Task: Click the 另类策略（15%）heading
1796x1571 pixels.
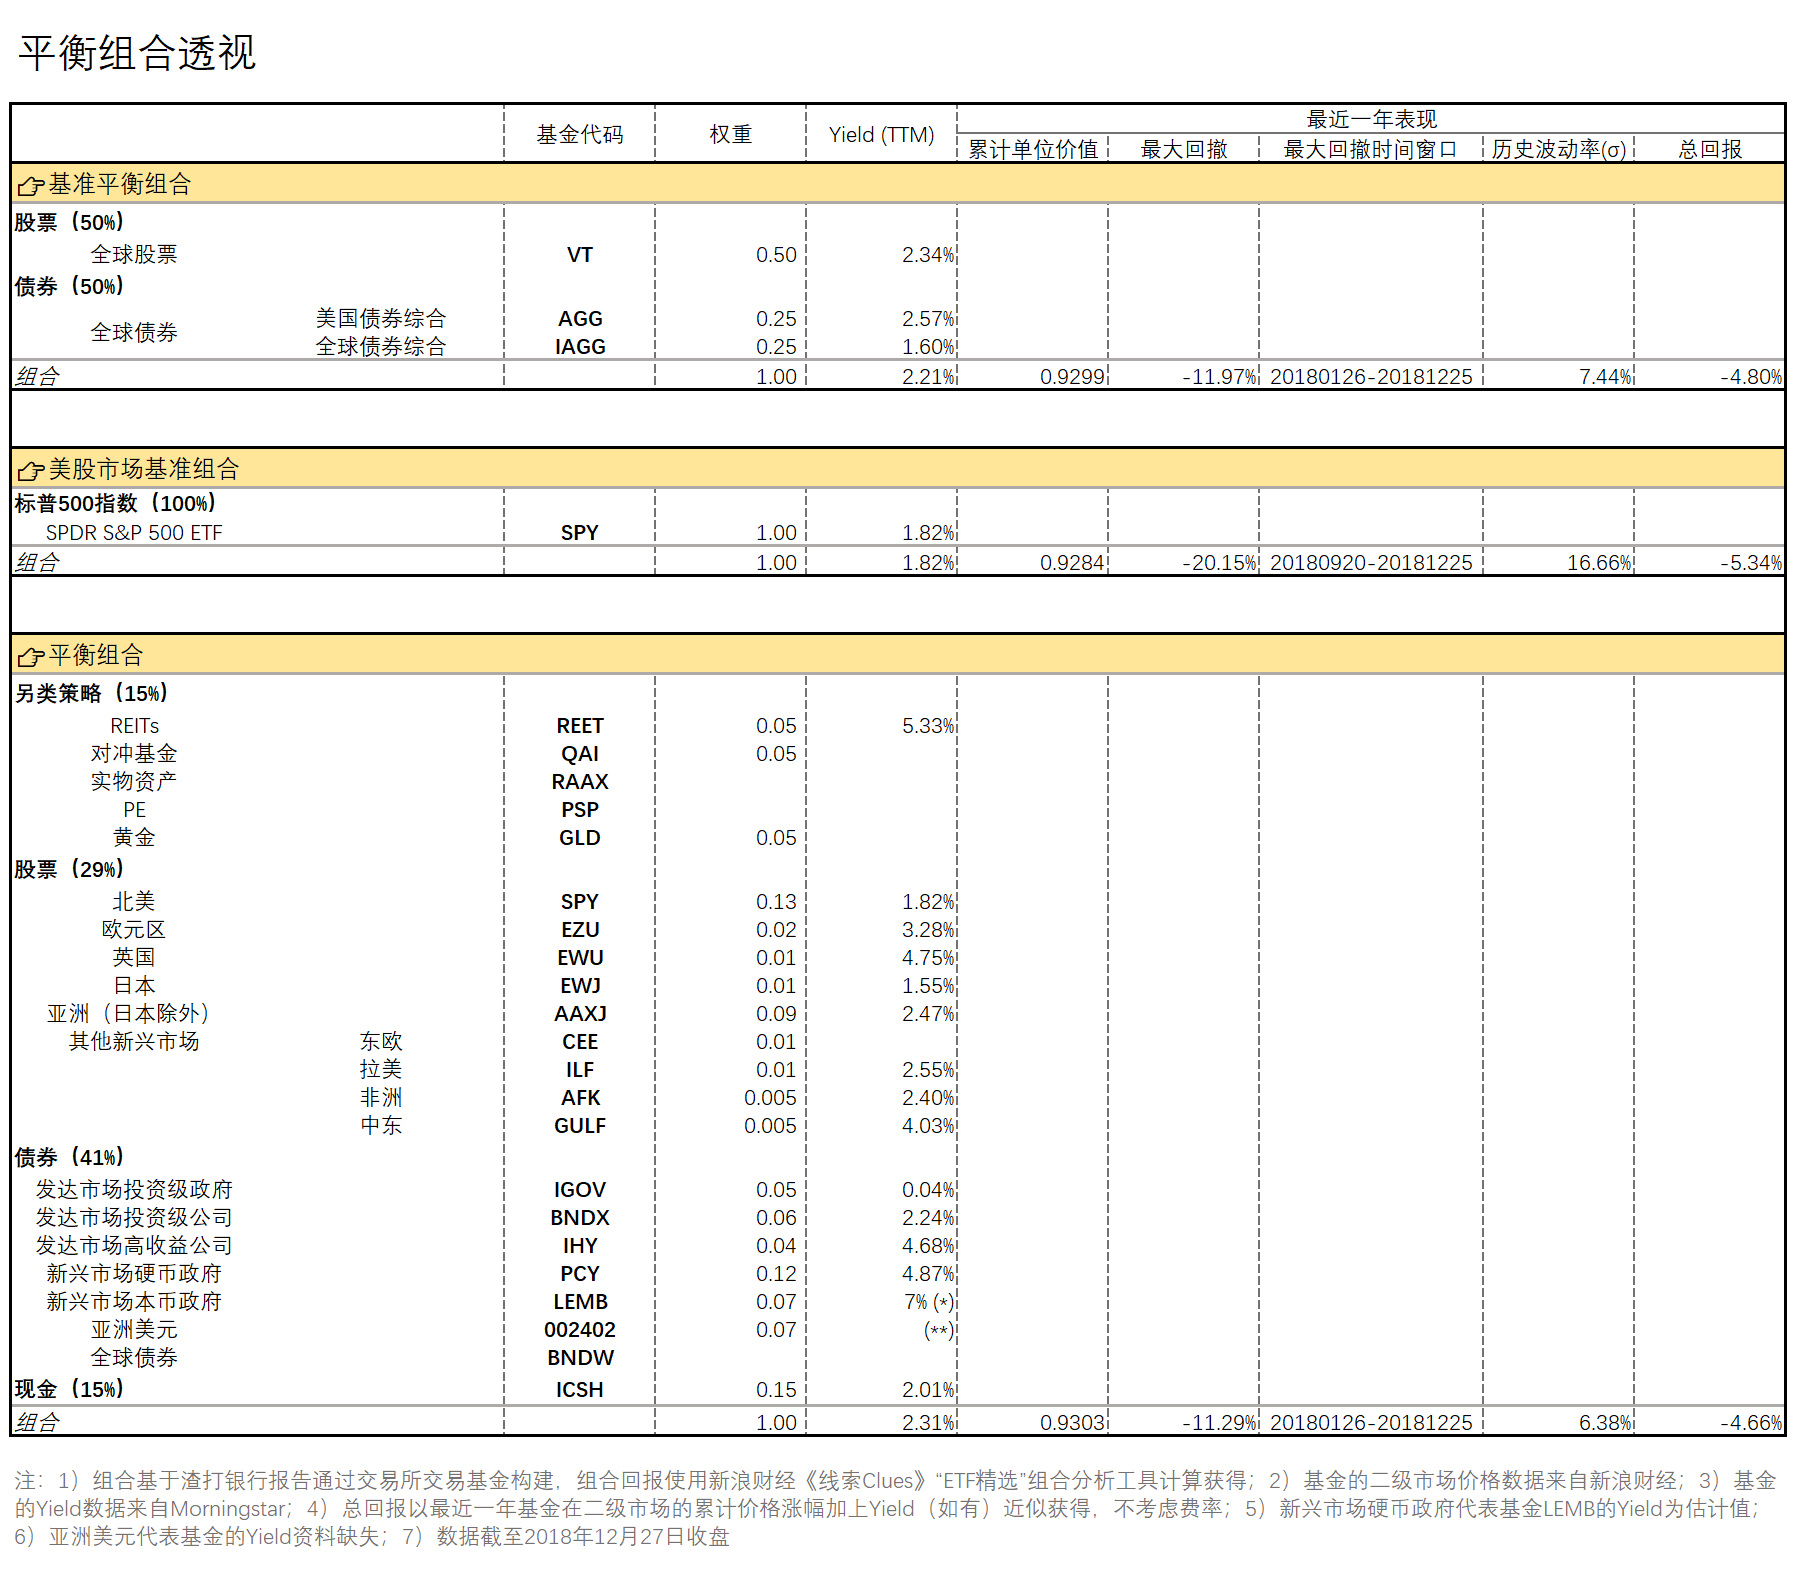Action: point(91,693)
